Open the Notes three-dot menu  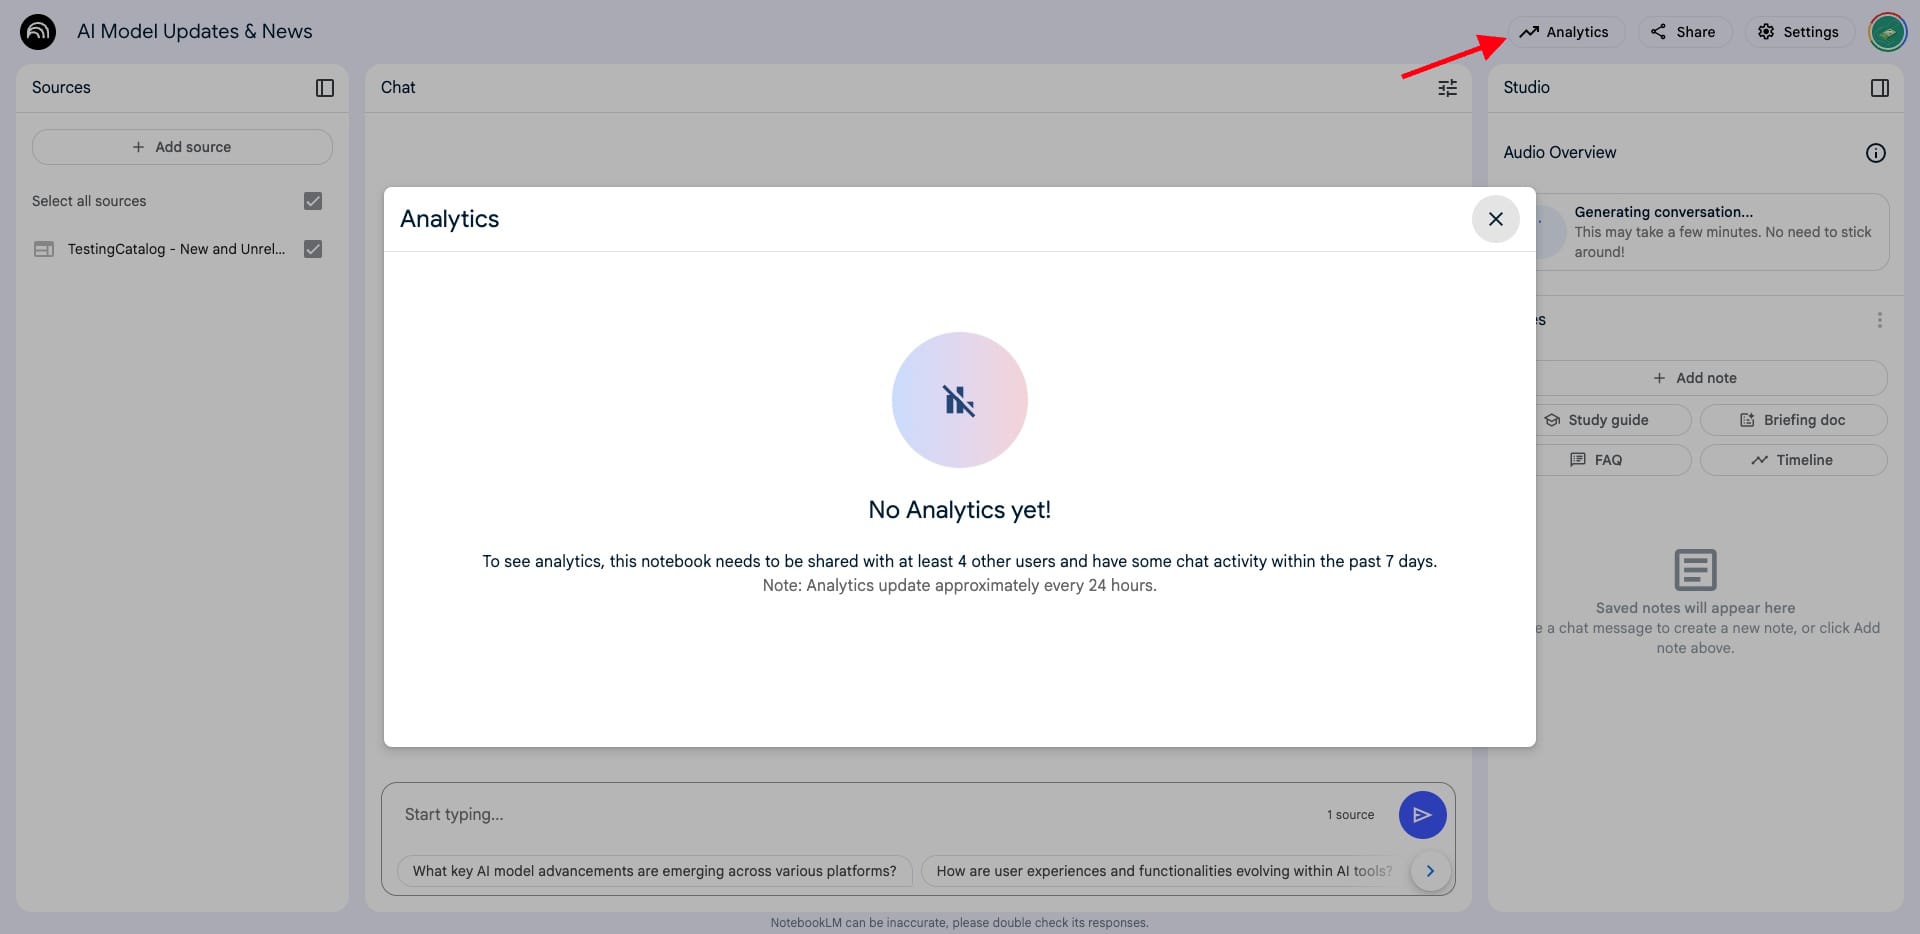pos(1880,320)
